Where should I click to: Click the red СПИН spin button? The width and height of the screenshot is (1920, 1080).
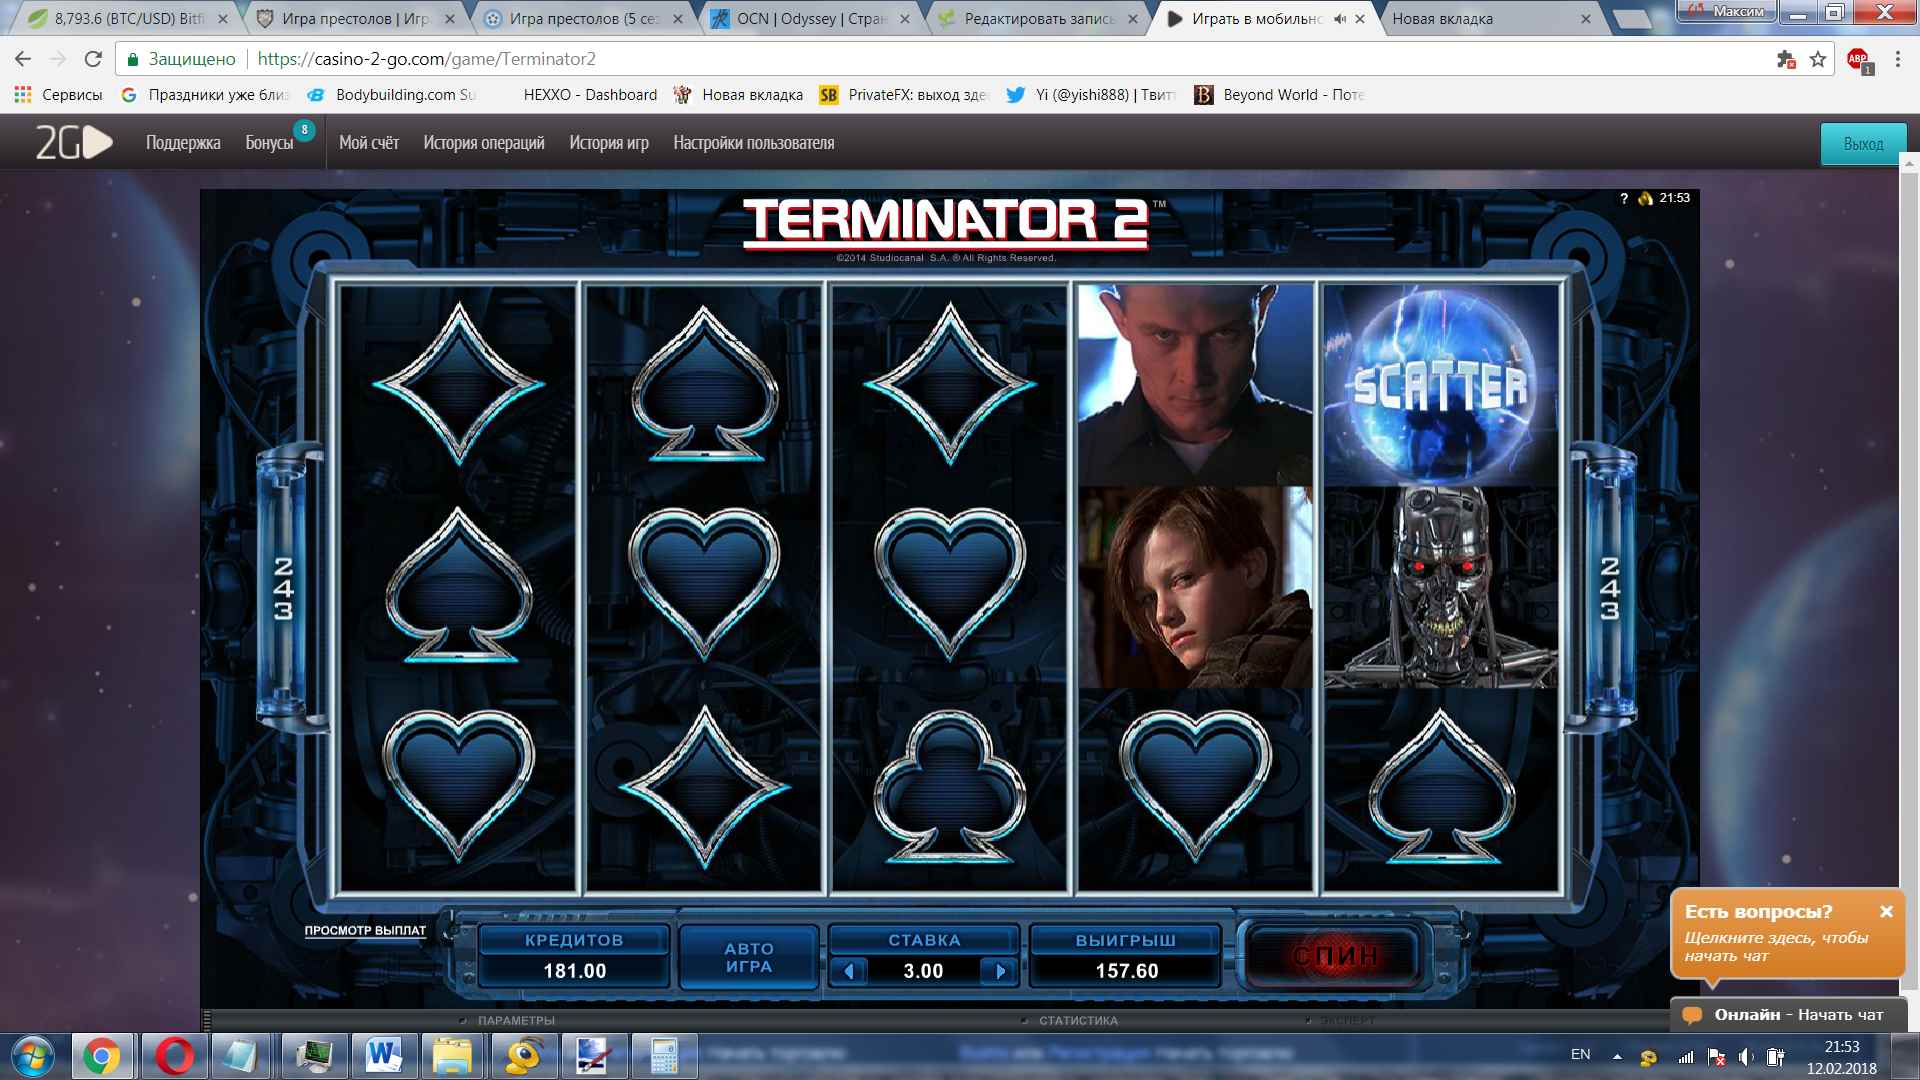click(x=1335, y=956)
